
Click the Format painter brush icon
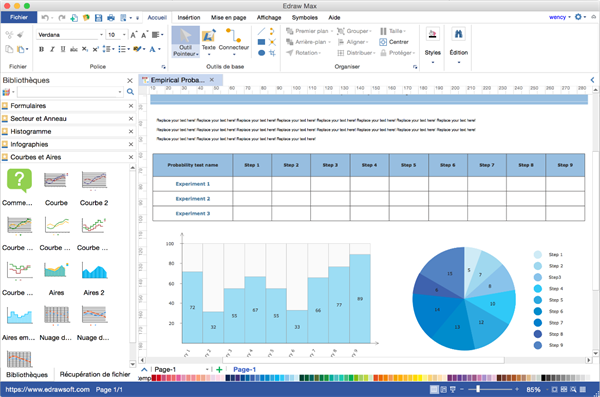[x=20, y=35]
